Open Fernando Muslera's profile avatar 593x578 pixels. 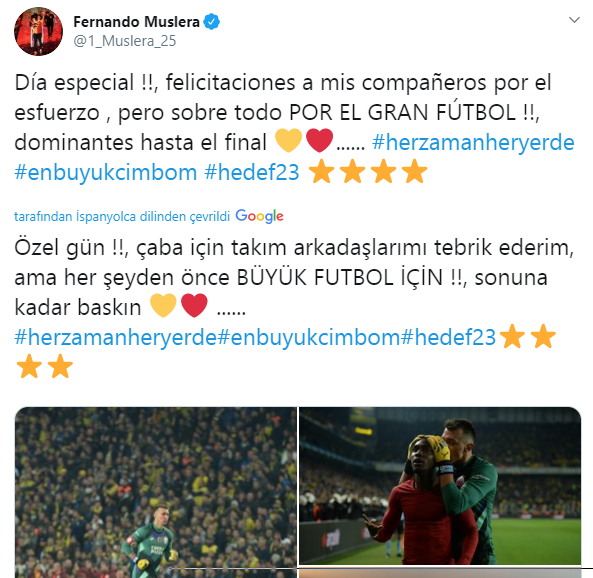tap(38, 31)
